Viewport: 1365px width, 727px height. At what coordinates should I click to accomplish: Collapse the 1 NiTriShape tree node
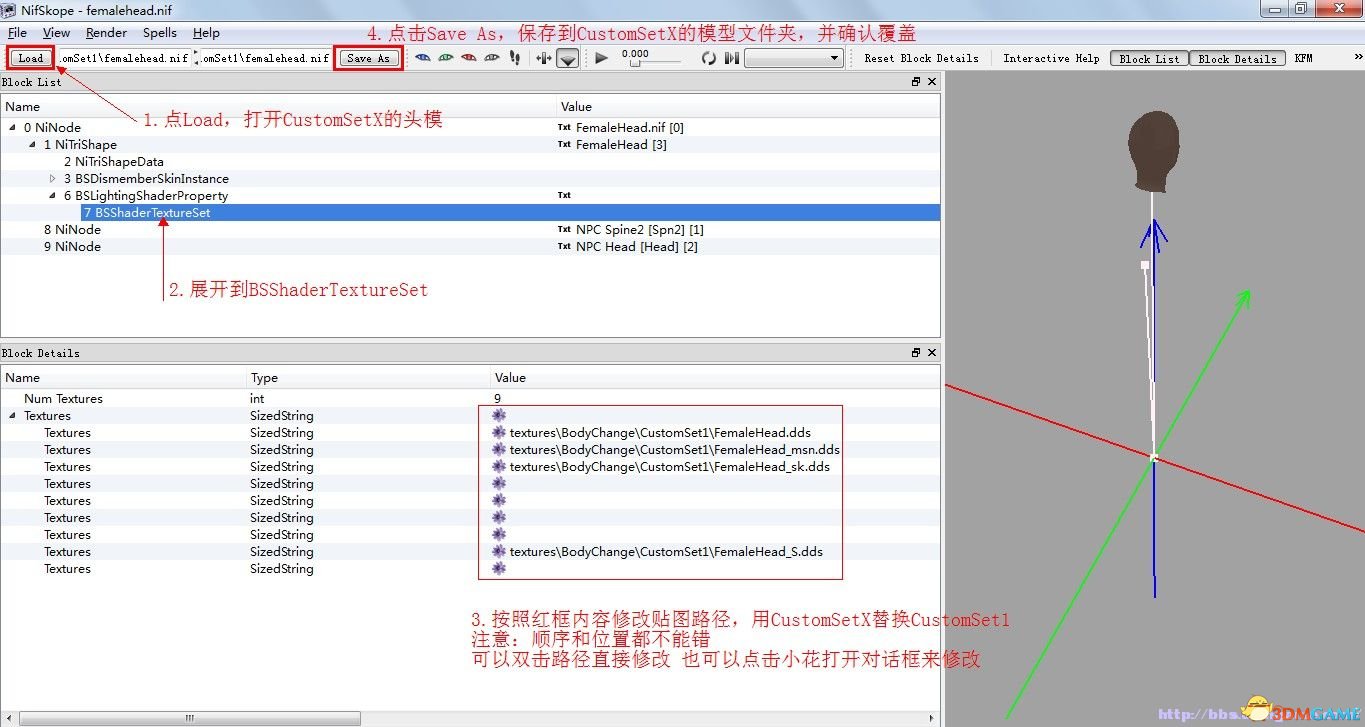33,145
